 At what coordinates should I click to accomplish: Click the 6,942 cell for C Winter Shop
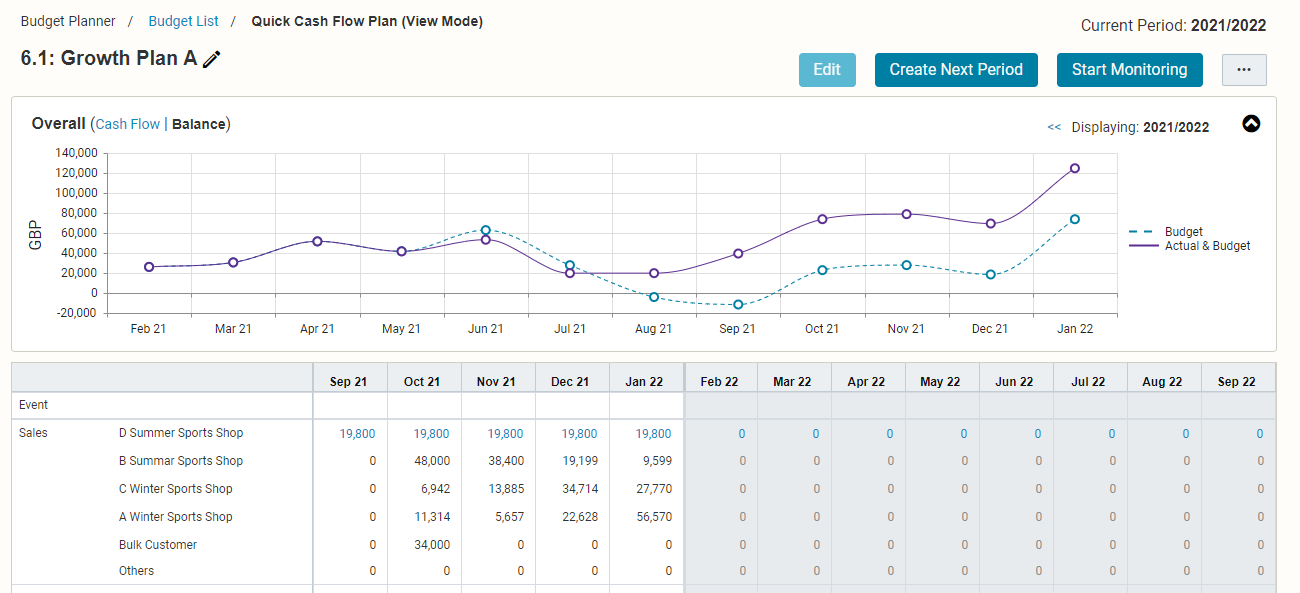pos(435,489)
